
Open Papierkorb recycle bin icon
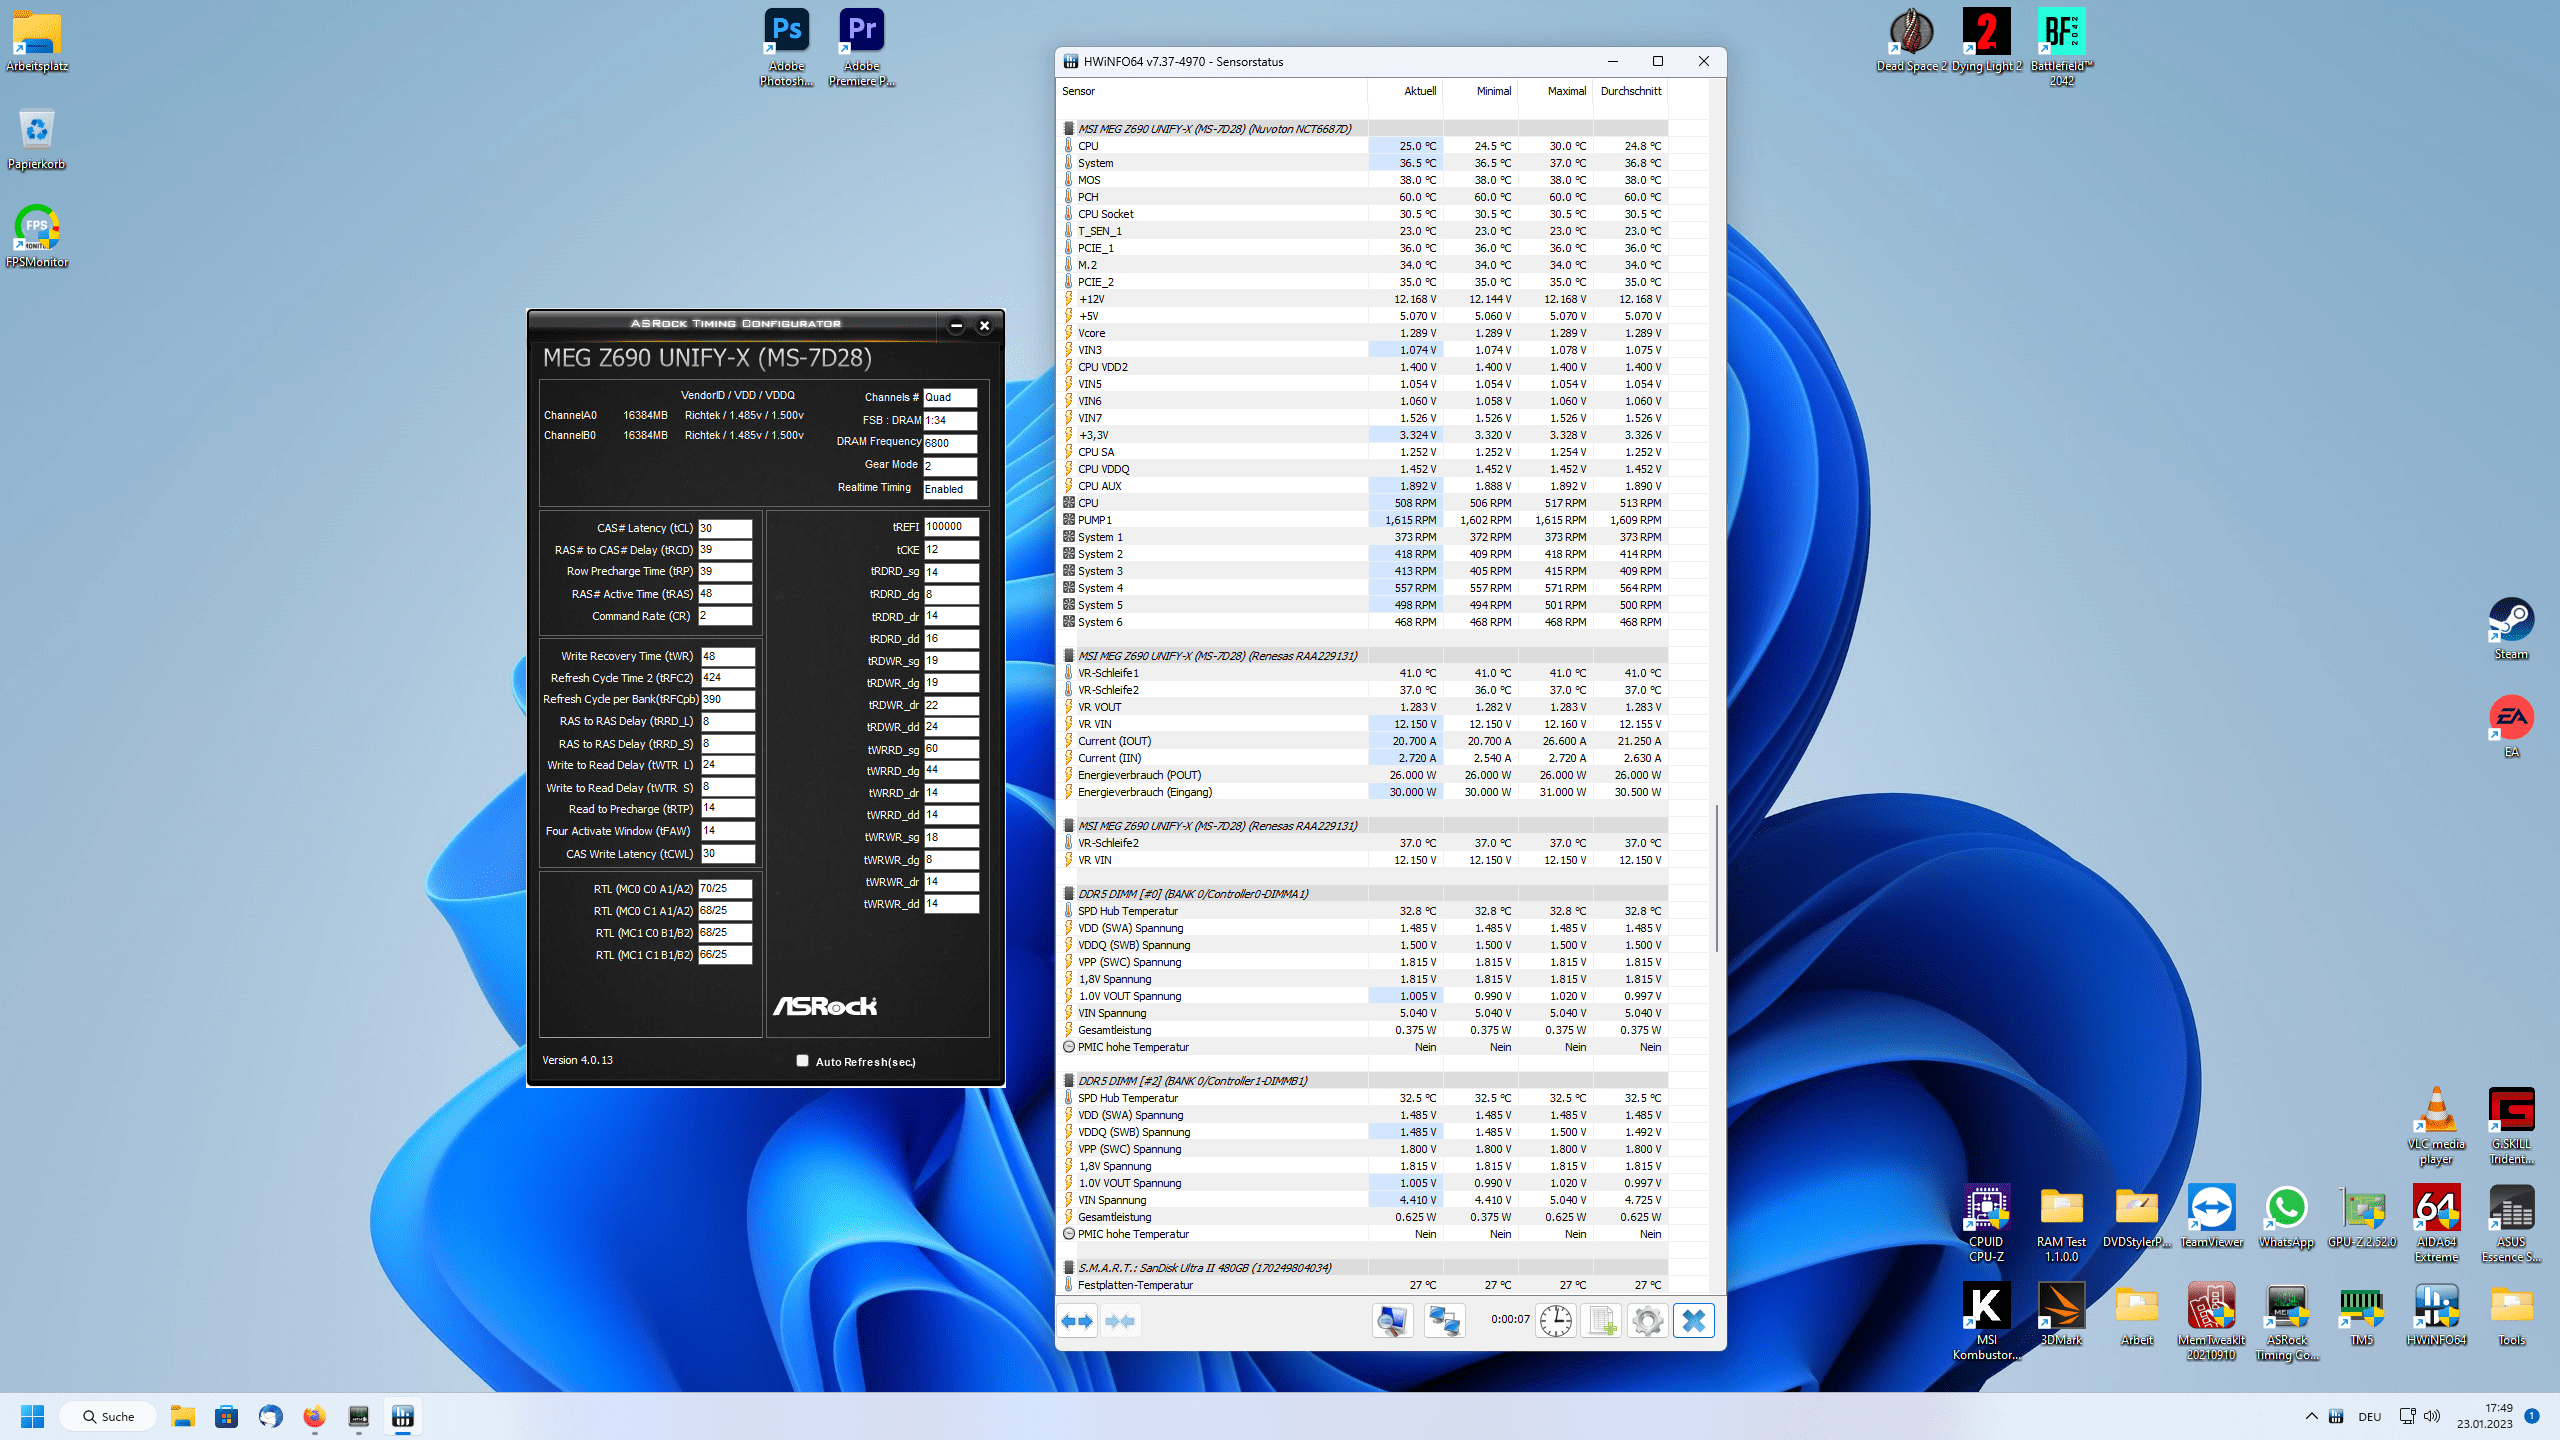pyautogui.click(x=37, y=139)
